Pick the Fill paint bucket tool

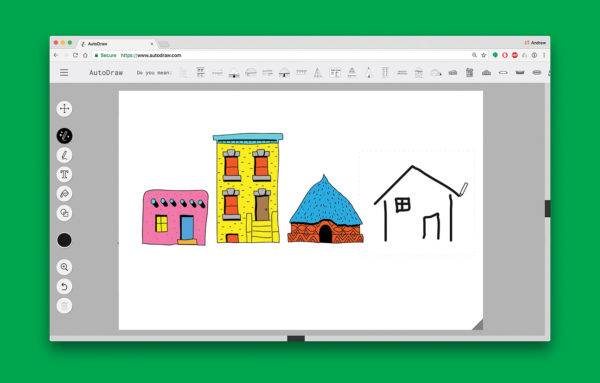click(x=64, y=194)
